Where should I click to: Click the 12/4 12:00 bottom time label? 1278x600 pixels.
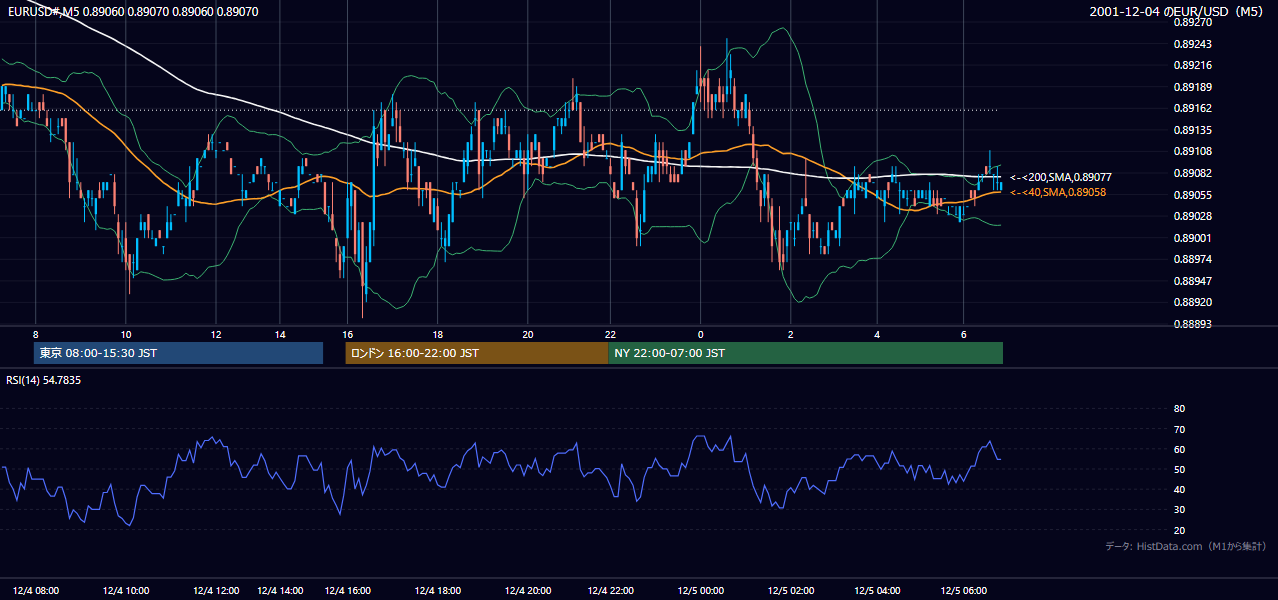pyautogui.click(x=216, y=590)
